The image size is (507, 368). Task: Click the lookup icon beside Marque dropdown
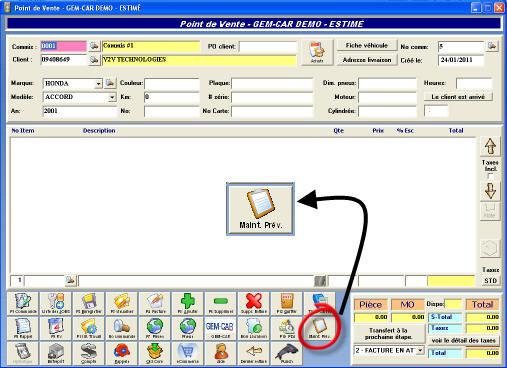110,83
